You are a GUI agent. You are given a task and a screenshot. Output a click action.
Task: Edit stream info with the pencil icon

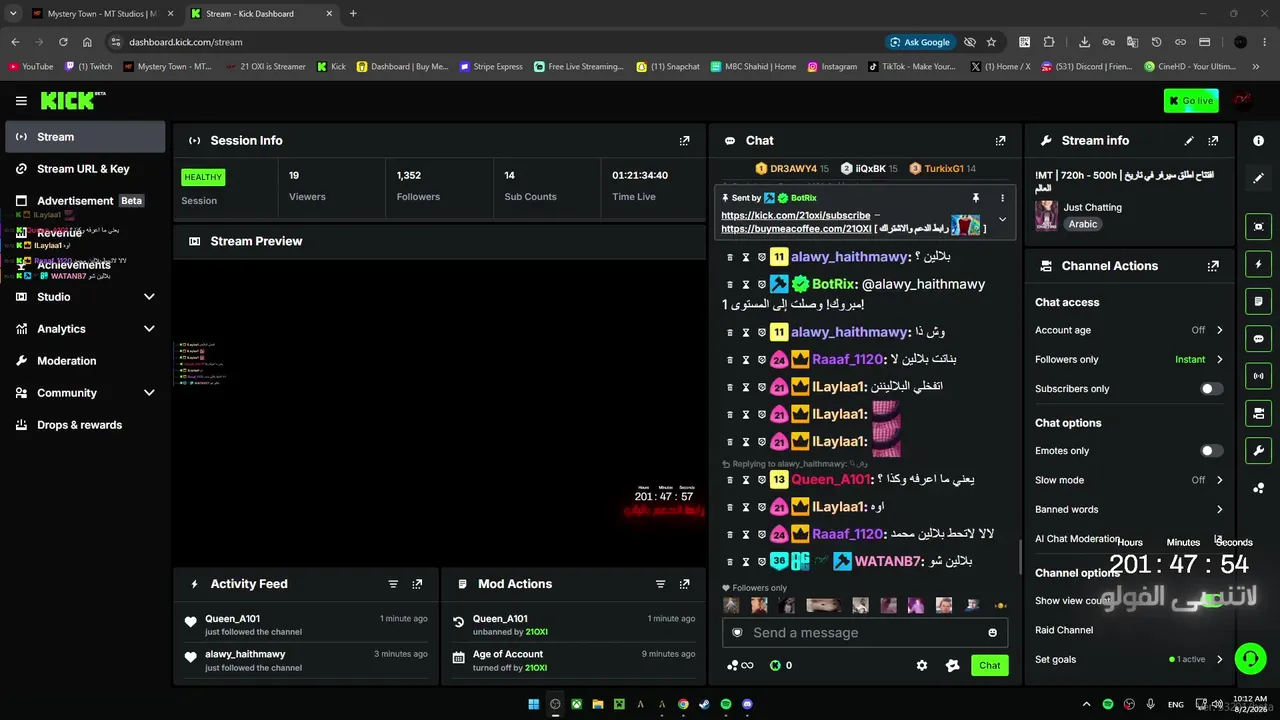point(1189,141)
